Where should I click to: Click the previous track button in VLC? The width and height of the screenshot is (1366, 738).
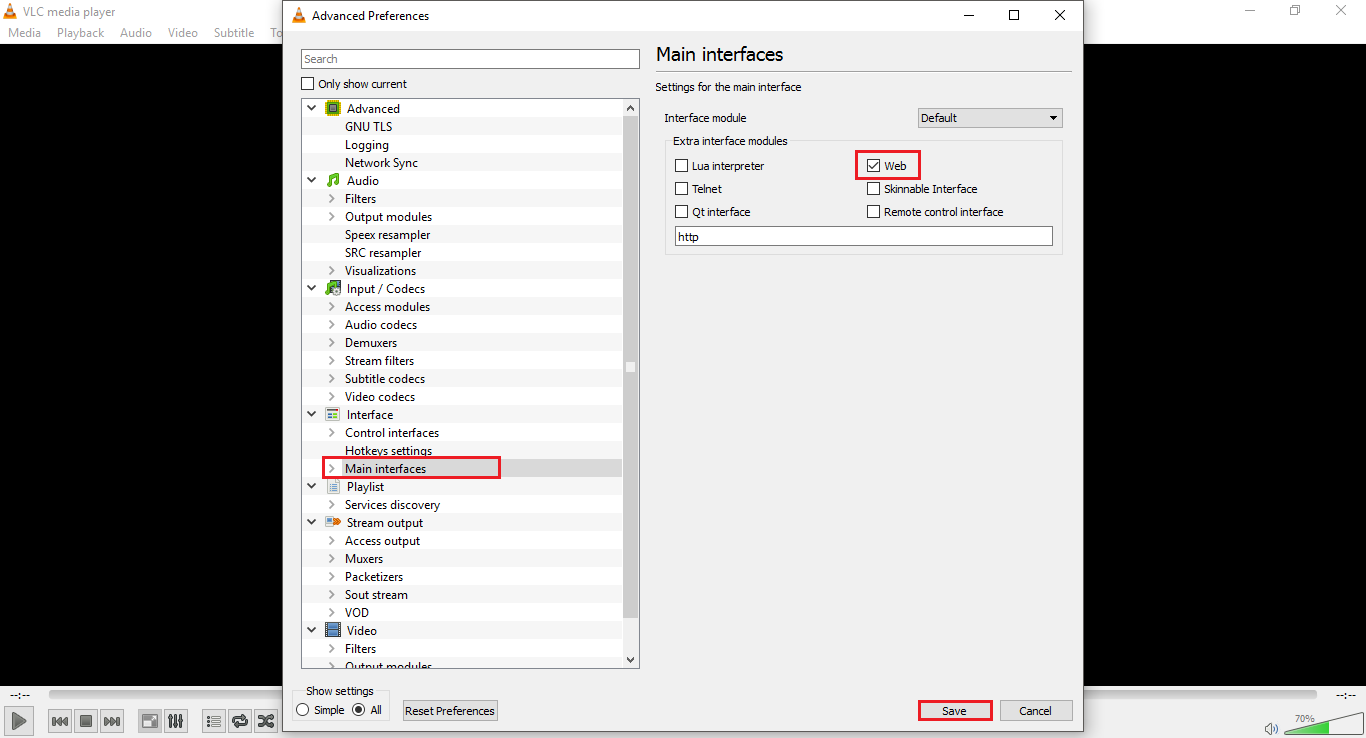click(x=60, y=720)
